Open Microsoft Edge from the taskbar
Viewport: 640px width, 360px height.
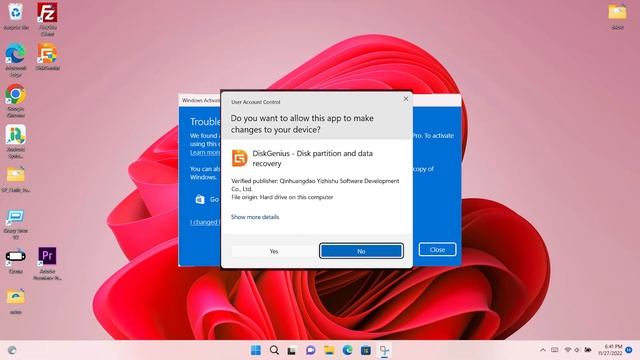[347, 350]
